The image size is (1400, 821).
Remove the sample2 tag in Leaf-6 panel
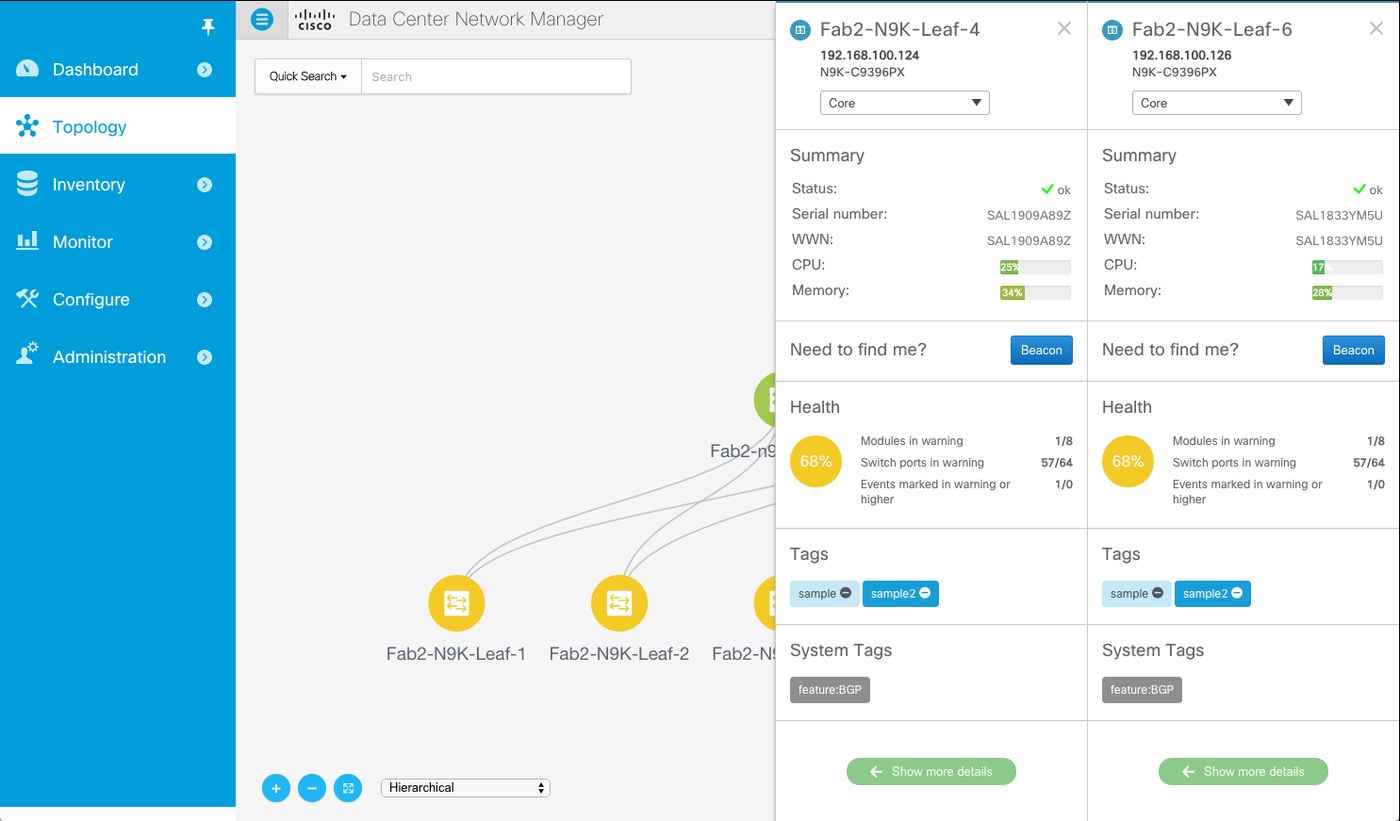pyautogui.click(x=1236, y=593)
